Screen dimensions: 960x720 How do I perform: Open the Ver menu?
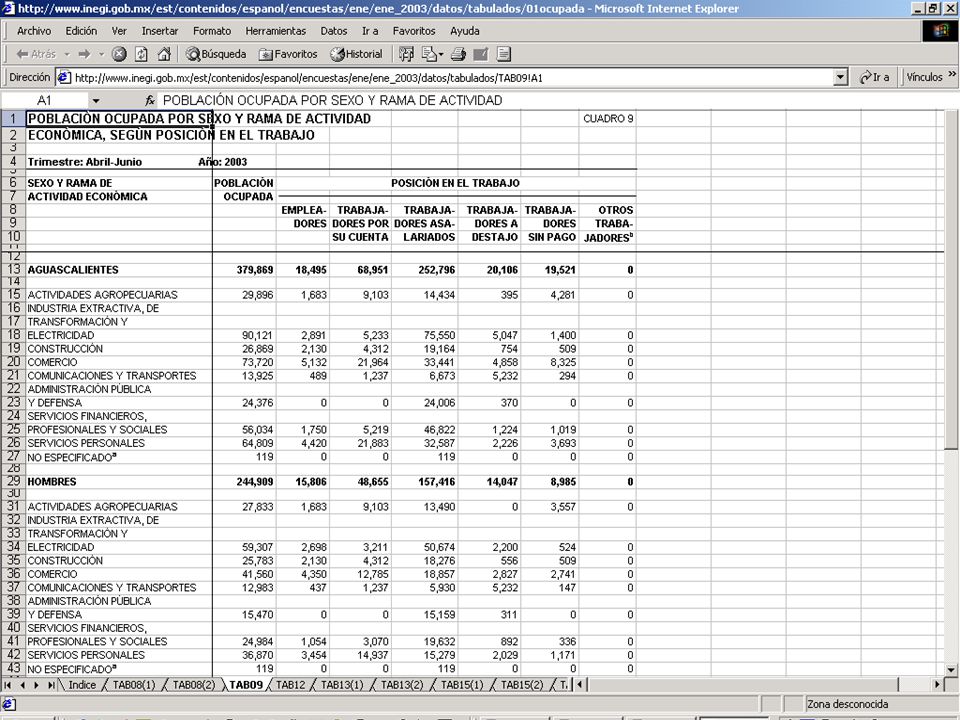click(119, 31)
